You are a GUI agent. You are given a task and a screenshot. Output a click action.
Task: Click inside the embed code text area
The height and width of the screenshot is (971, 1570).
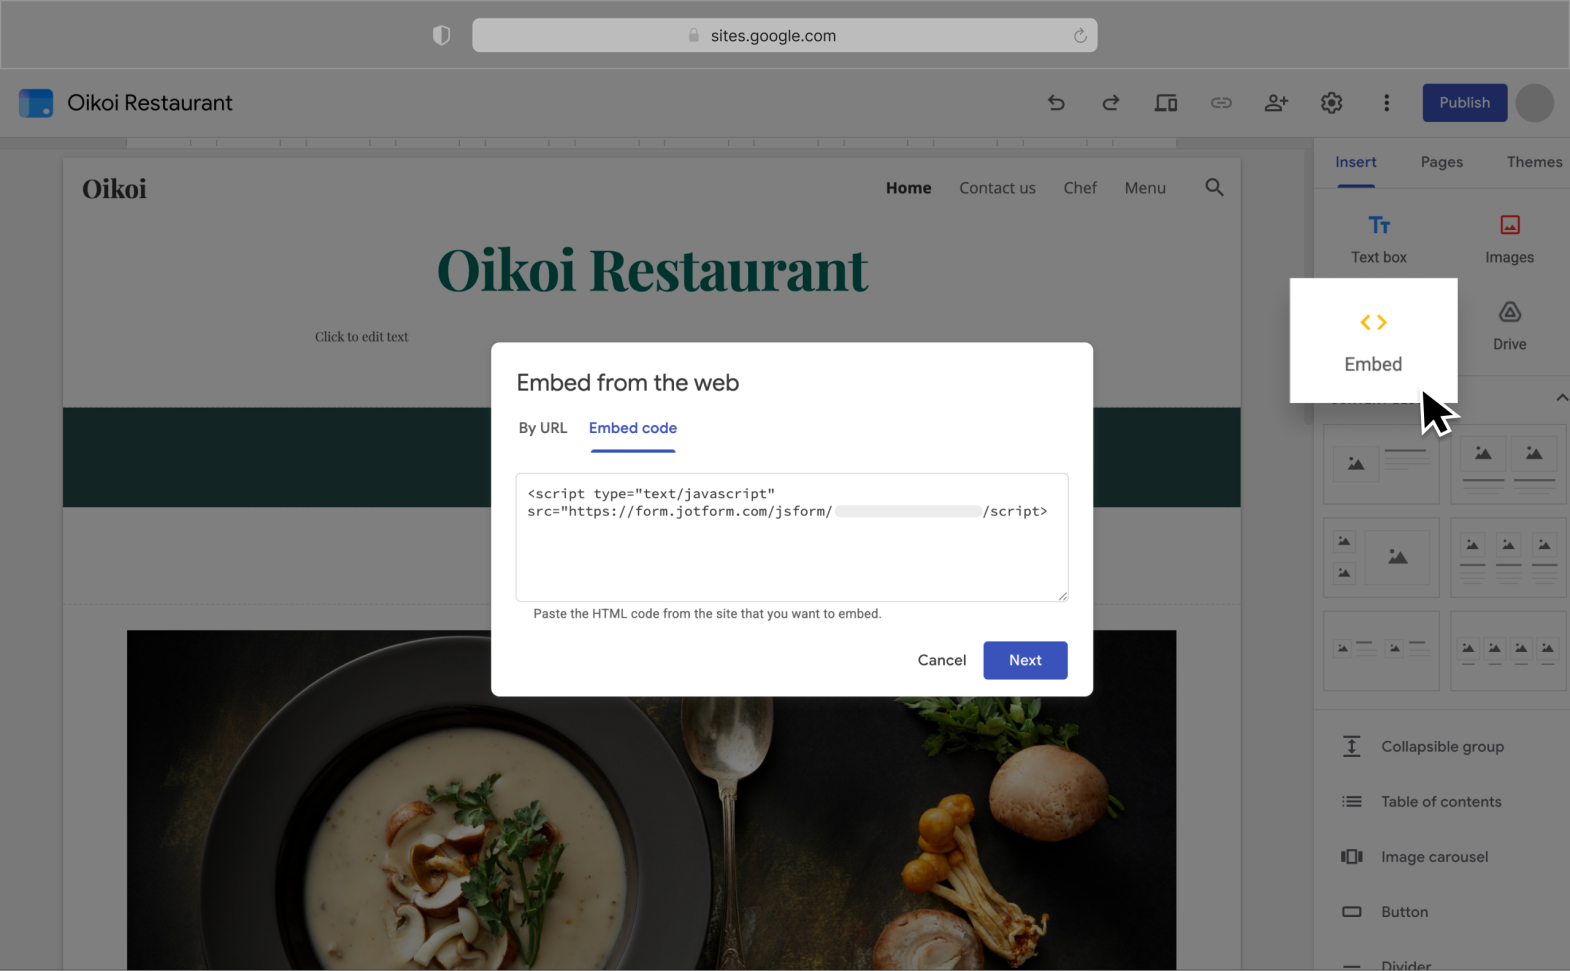point(791,537)
